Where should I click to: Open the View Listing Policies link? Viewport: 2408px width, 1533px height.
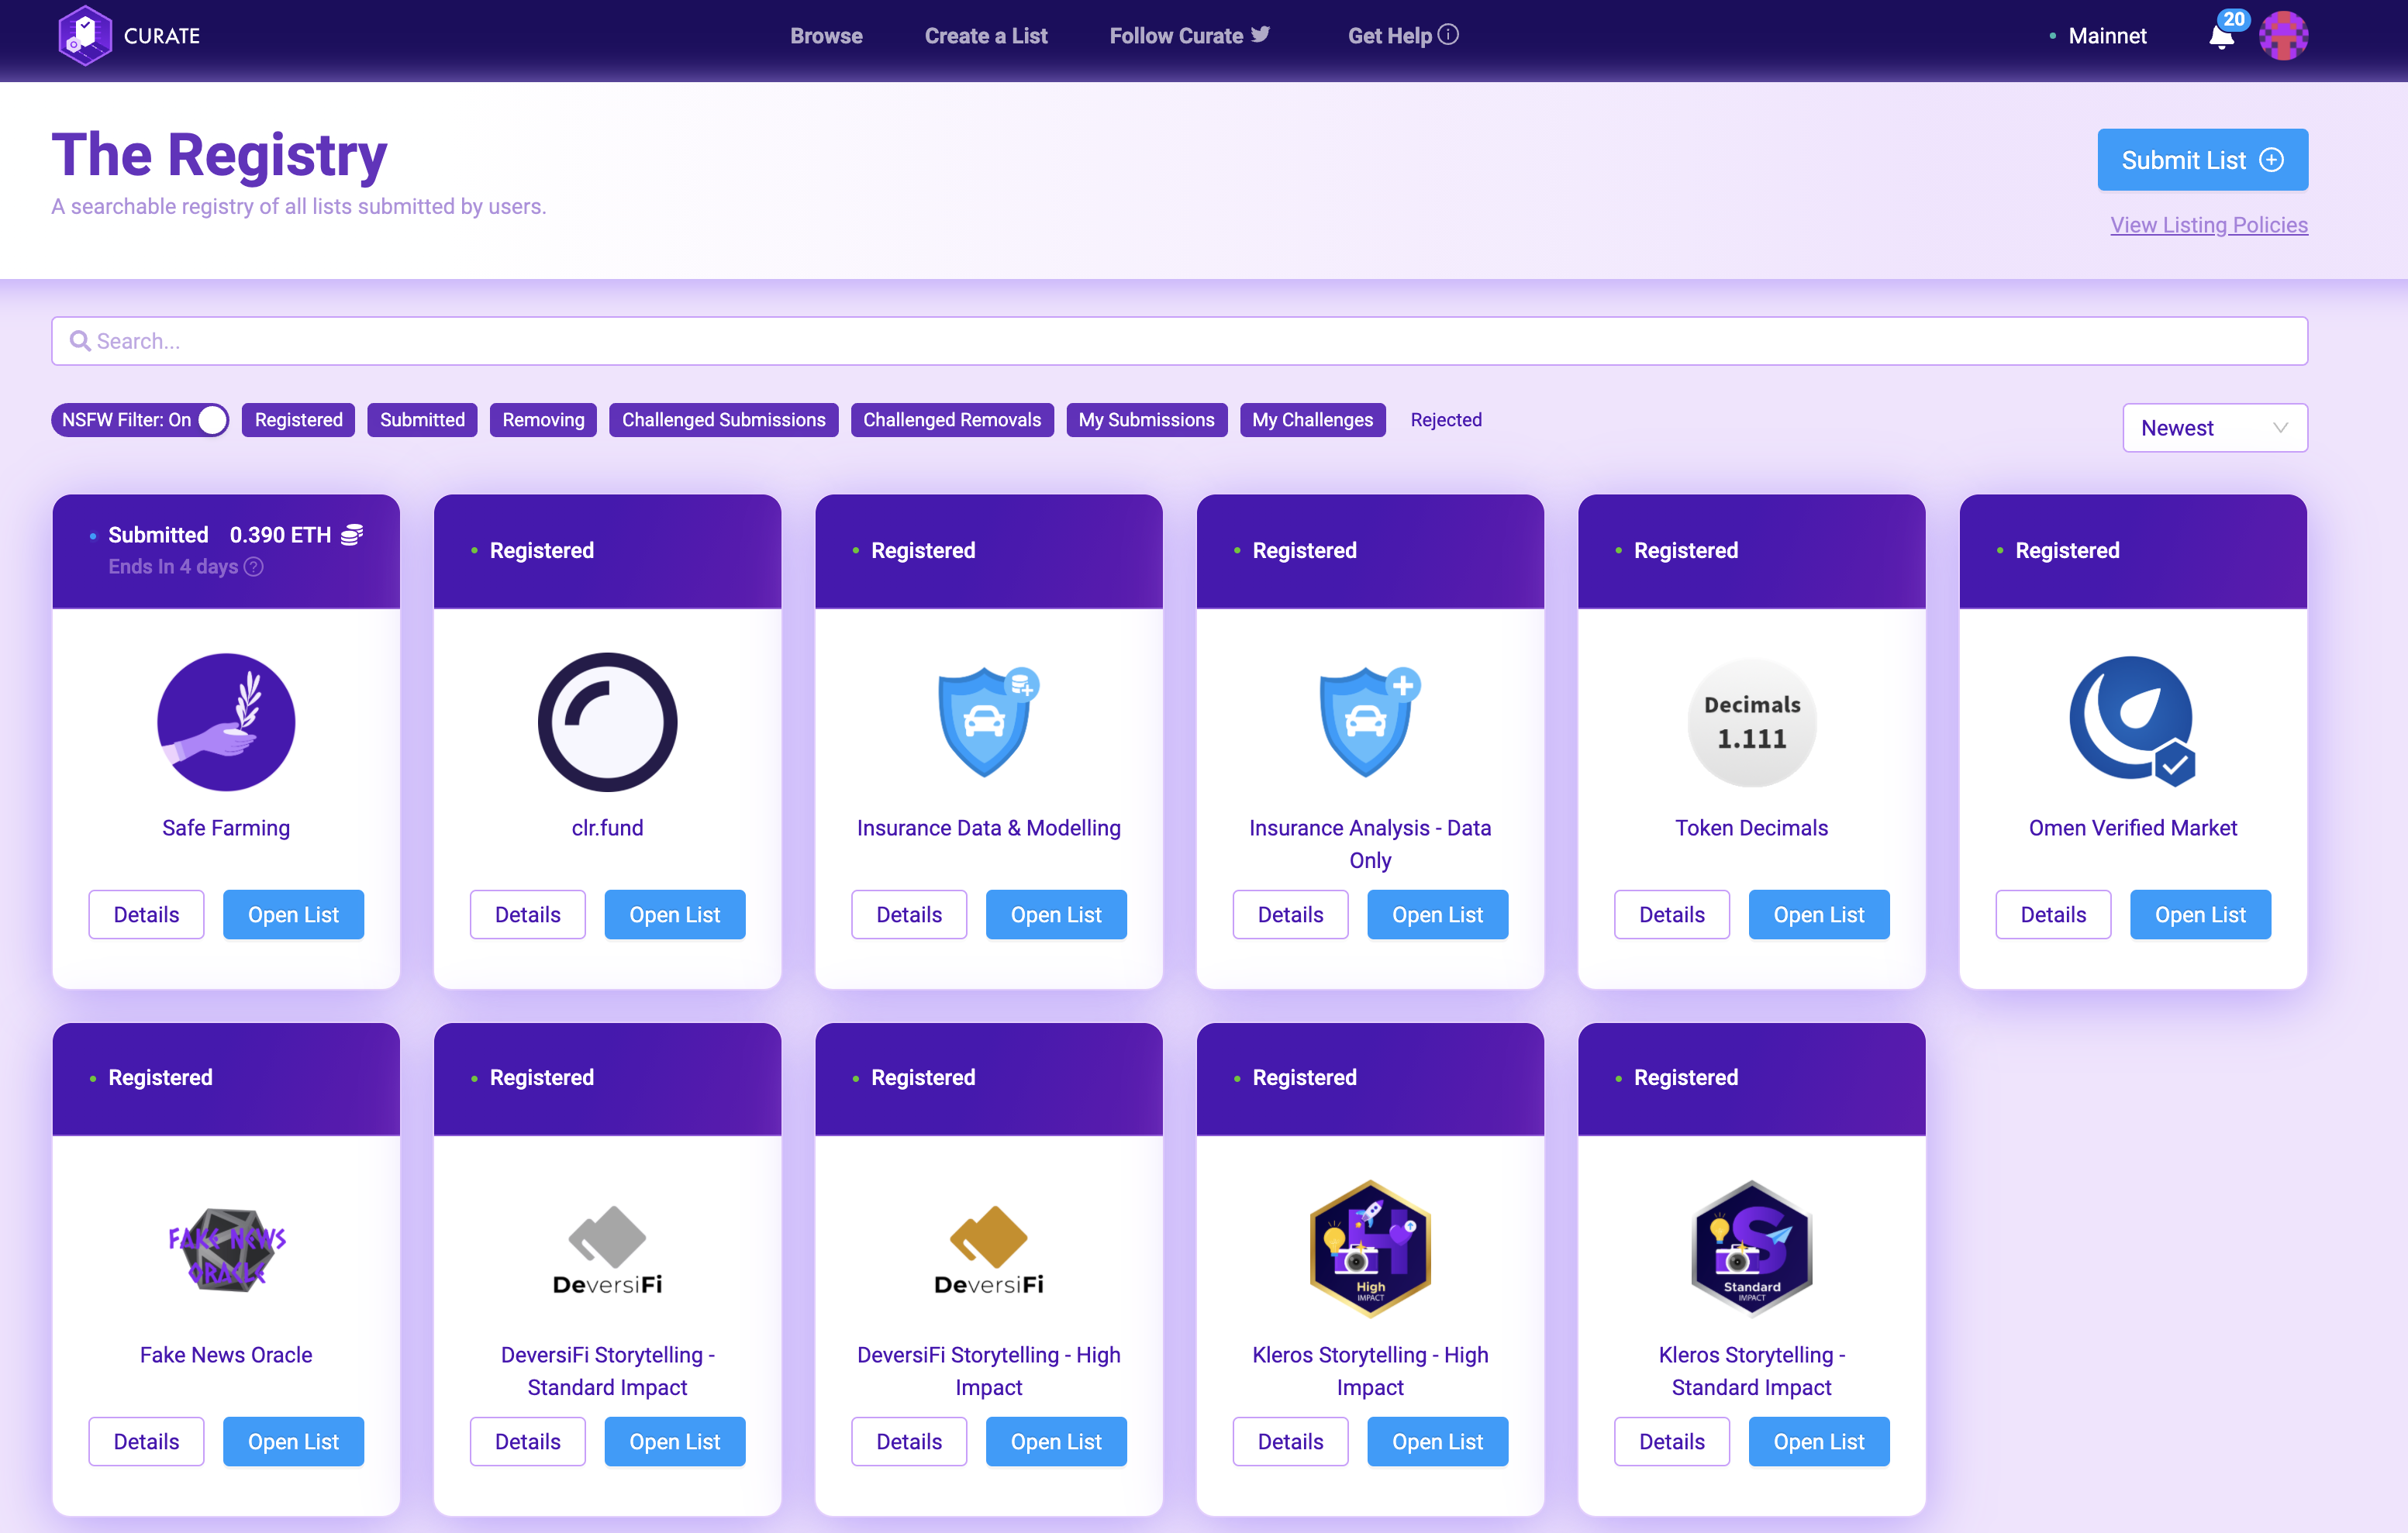coord(2208,225)
